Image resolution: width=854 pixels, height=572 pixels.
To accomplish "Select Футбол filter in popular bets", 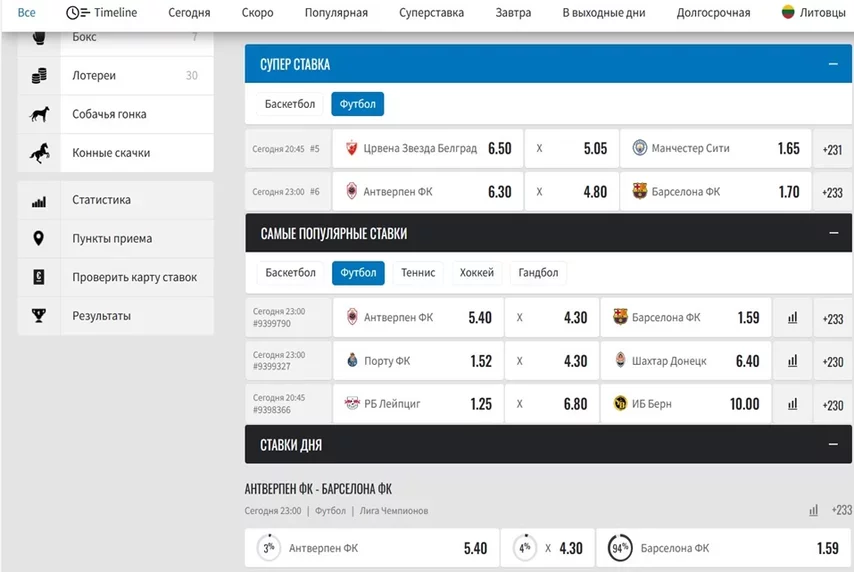I will [358, 273].
